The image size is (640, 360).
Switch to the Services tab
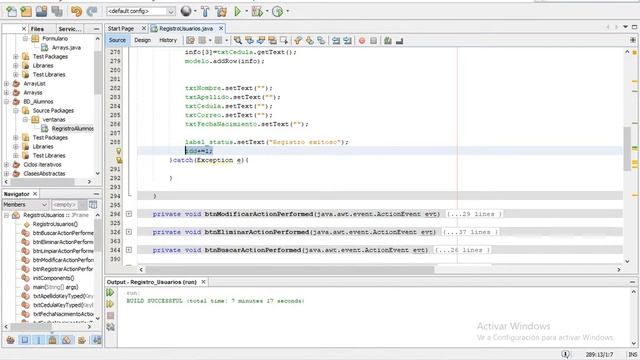point(69,29)
